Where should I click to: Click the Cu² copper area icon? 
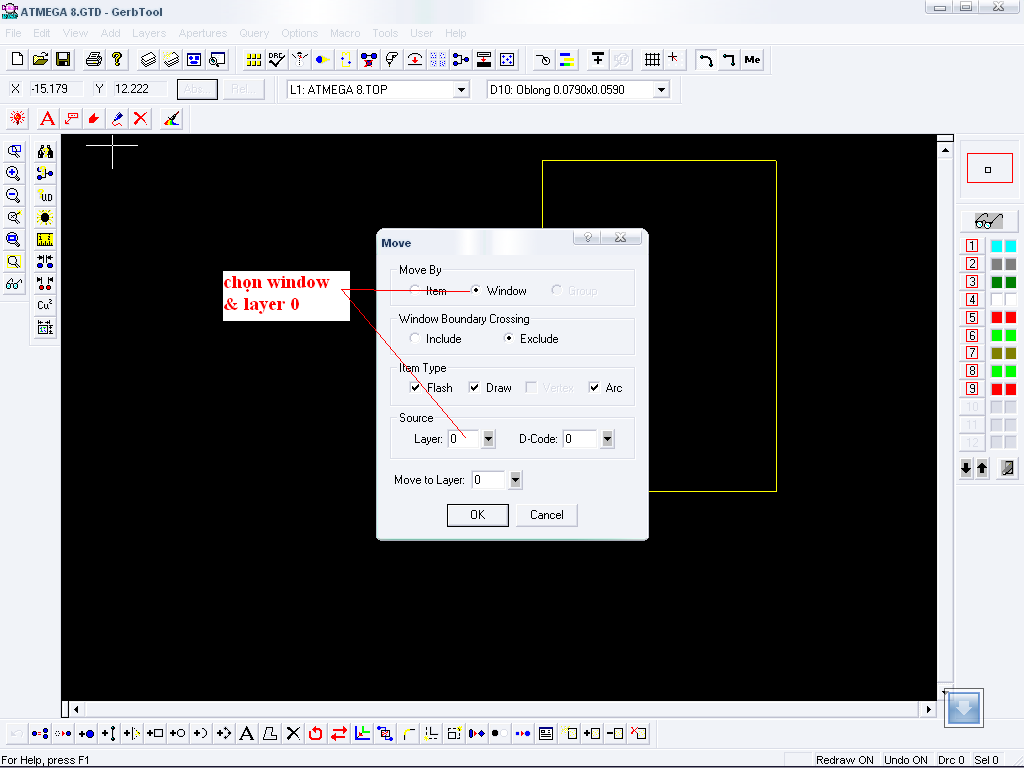point(45,305)
